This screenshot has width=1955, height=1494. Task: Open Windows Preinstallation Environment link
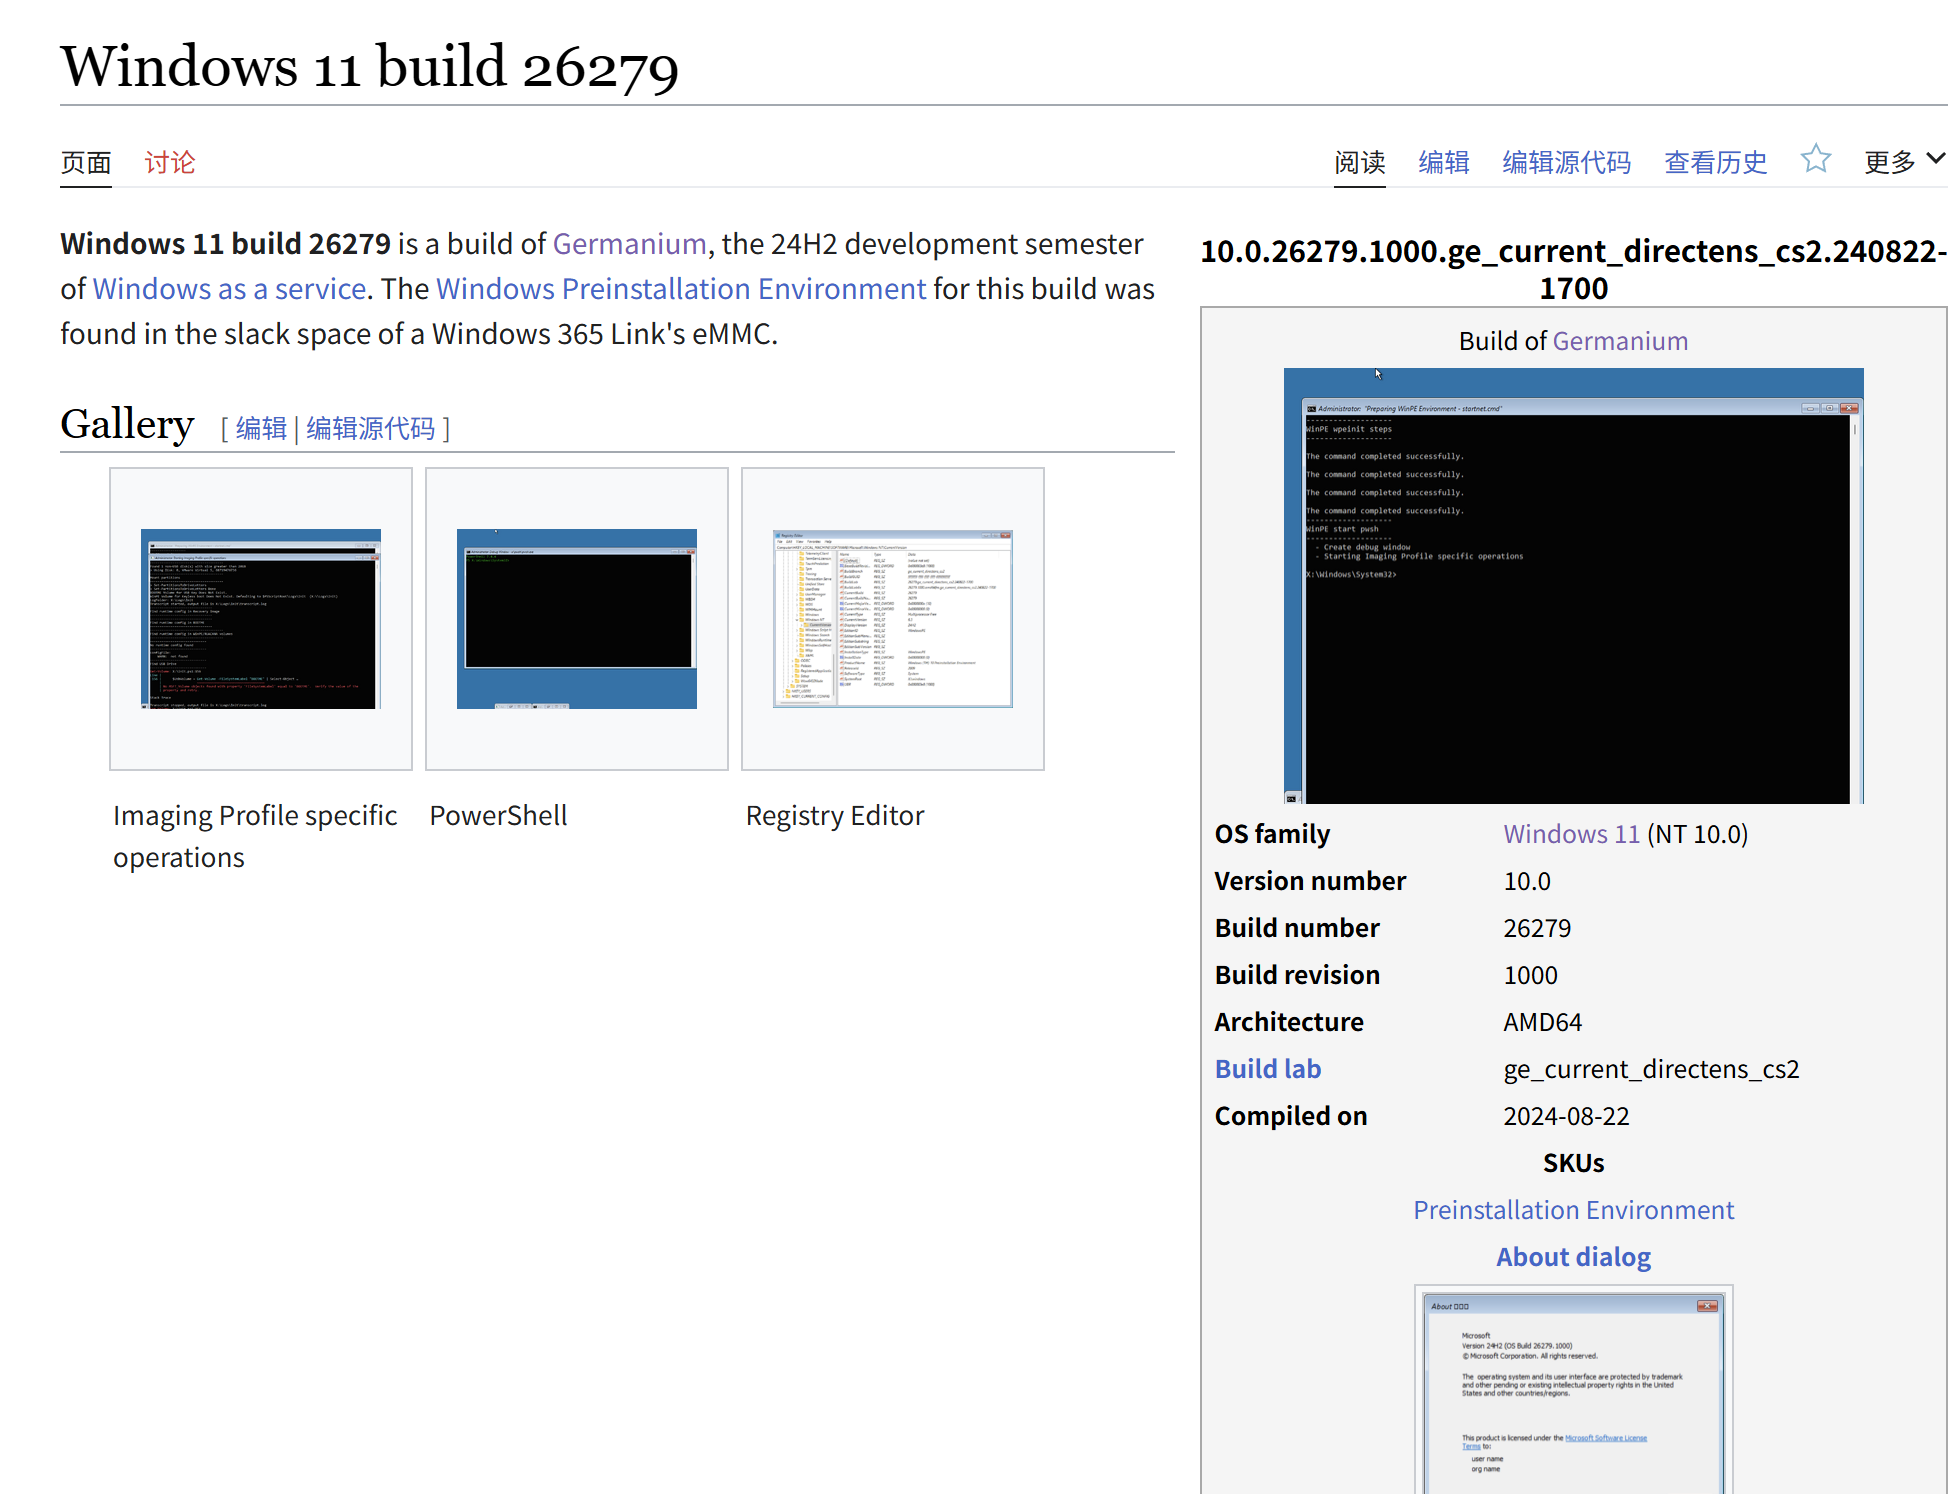(x=681, y=289)
